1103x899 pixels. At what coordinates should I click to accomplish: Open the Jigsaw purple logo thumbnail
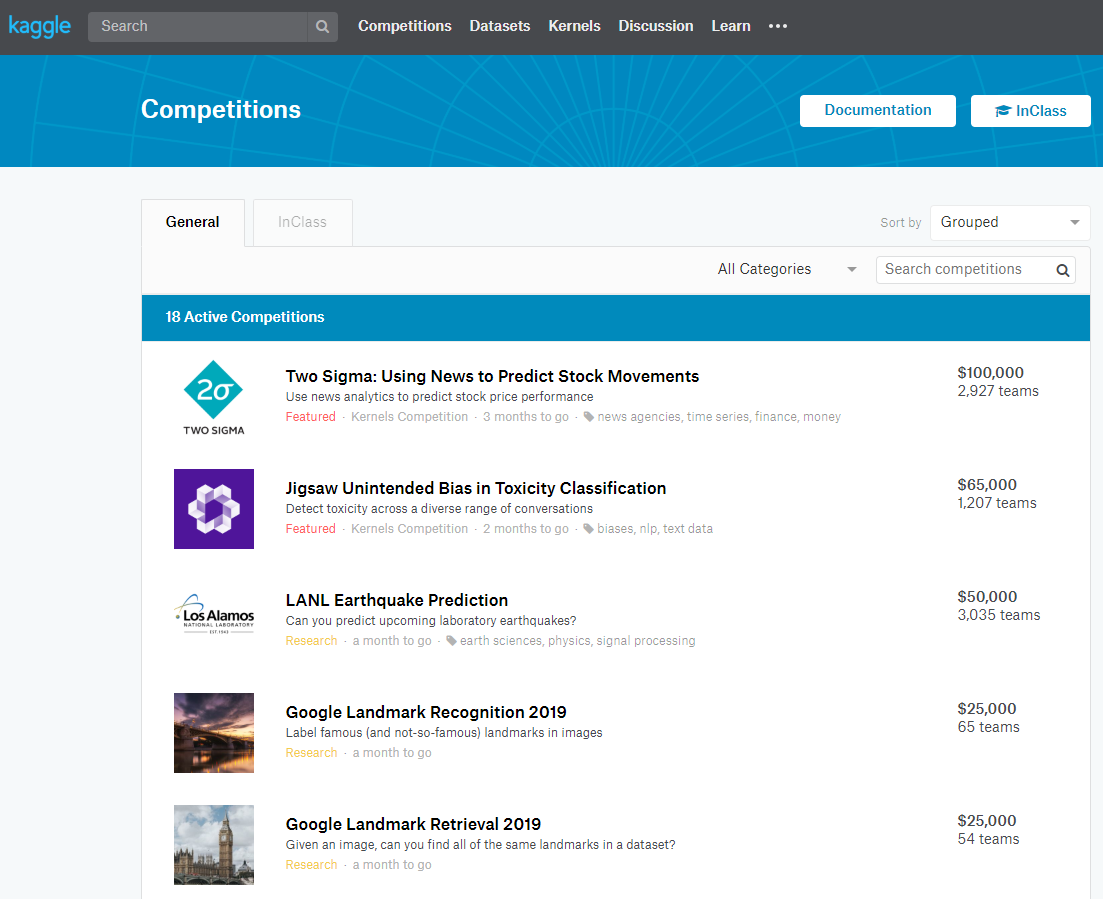(x=214, y=509)
